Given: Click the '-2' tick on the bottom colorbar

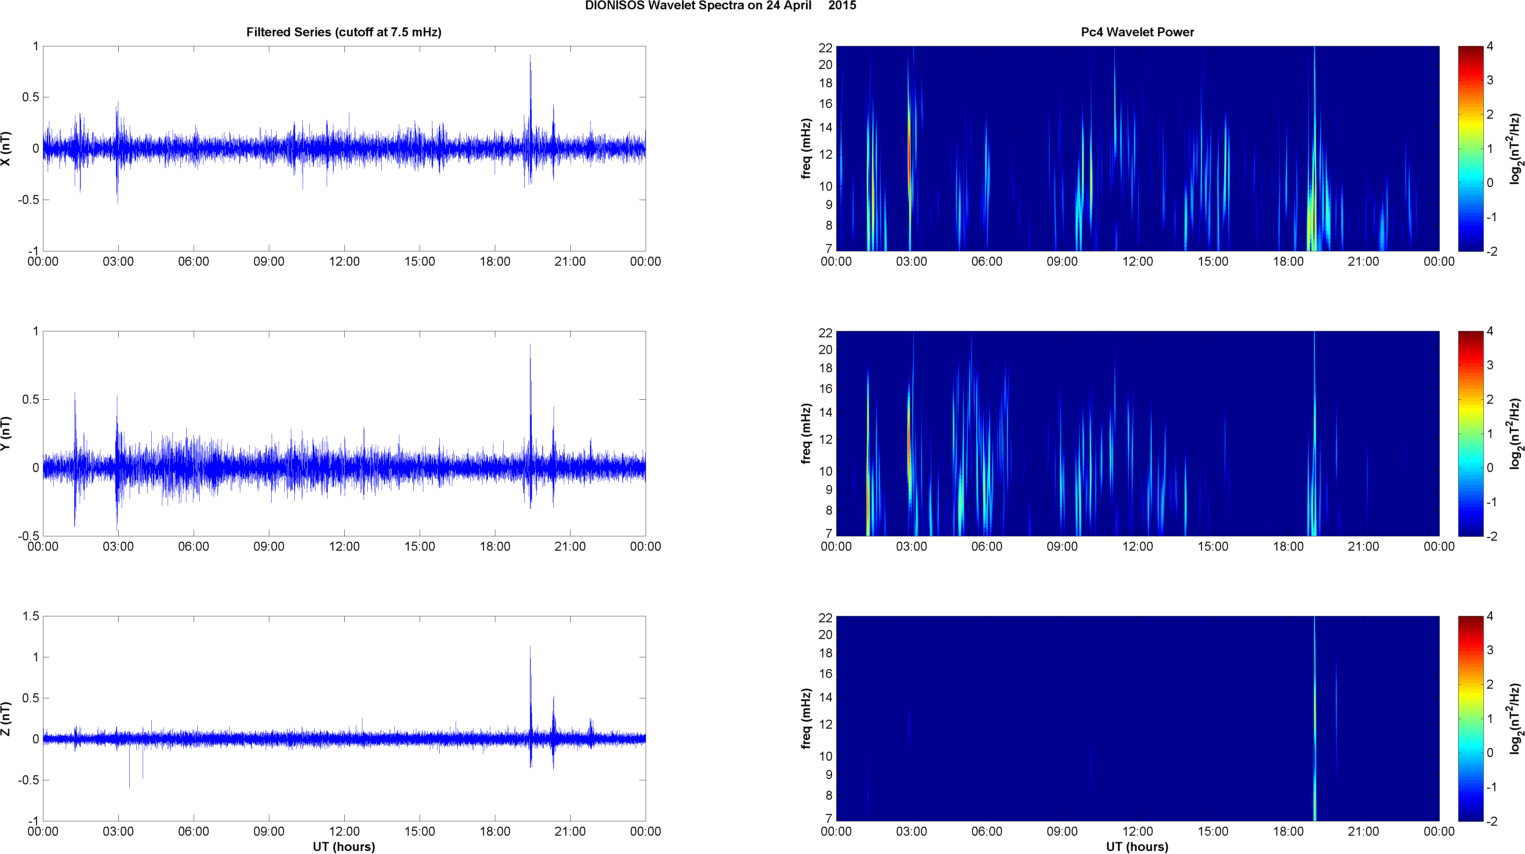Looking at the screenshot, I should coord(1490,821).
